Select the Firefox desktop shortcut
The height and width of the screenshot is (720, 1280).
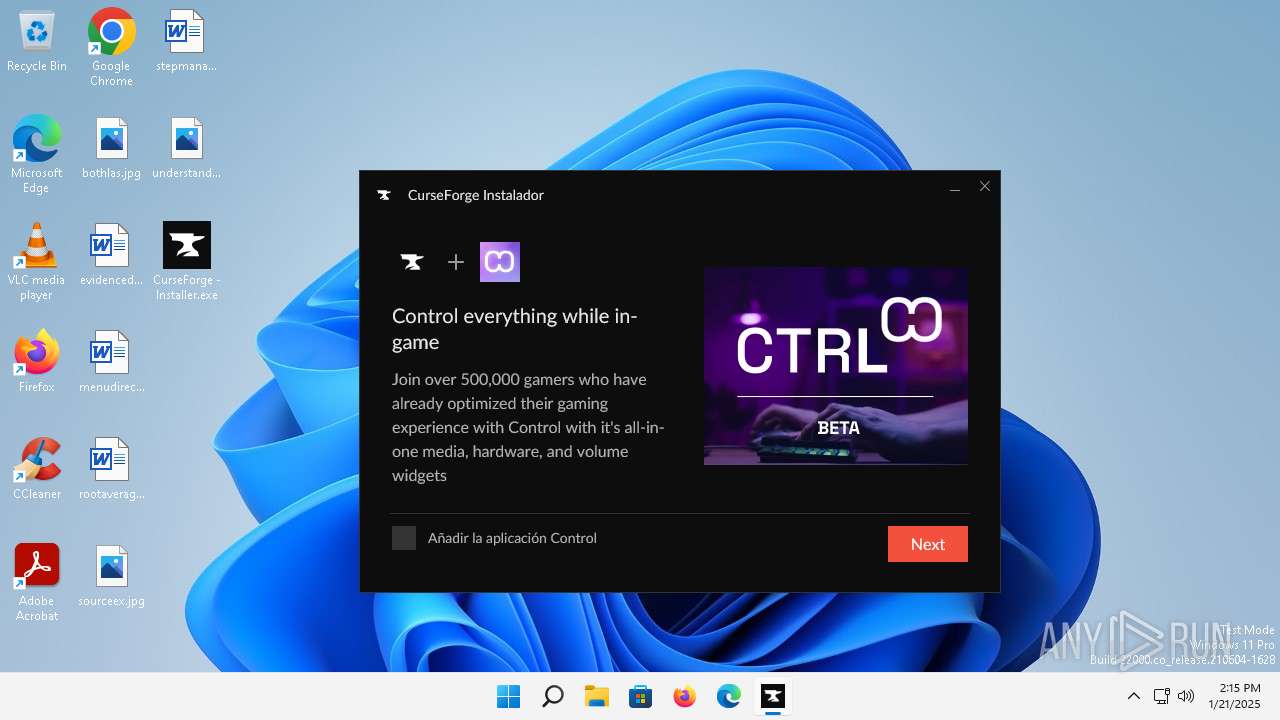37,362
